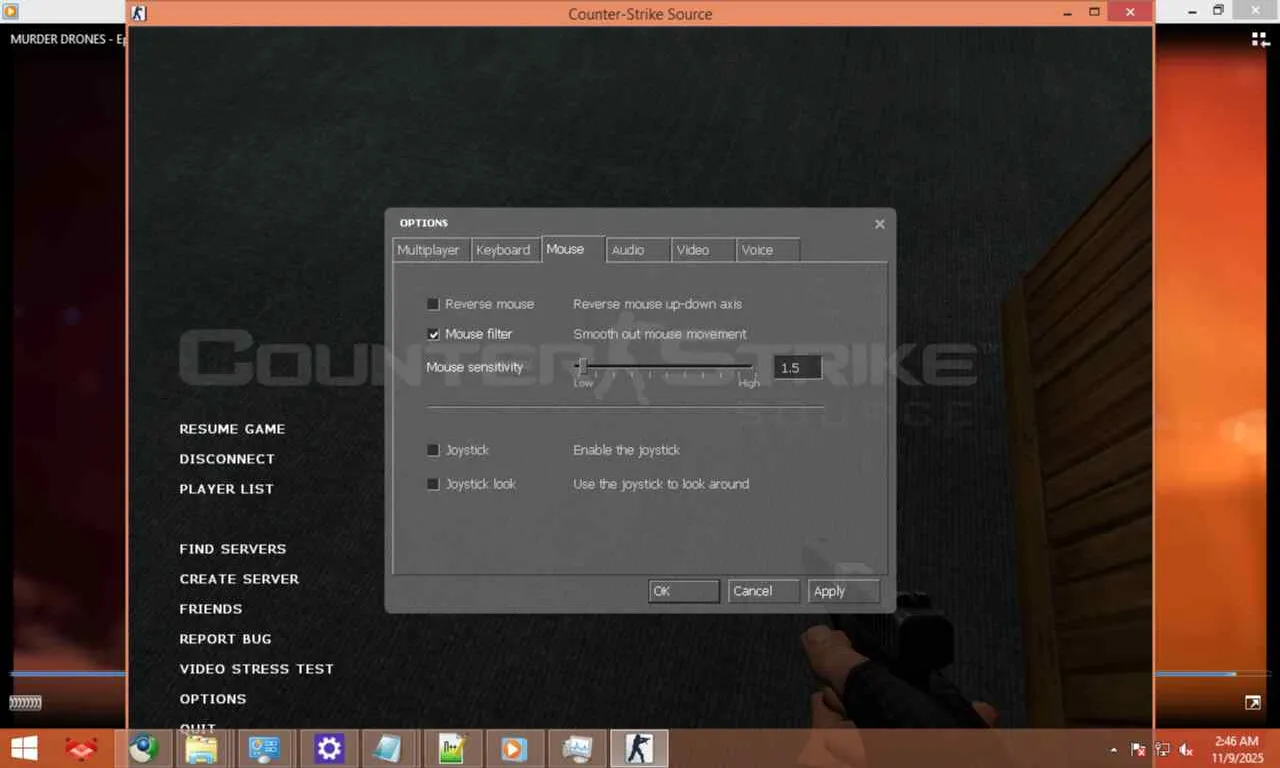This screenshot has height=768, width=1280.
Task: Confirm options with the OK button
Action: 684,591
